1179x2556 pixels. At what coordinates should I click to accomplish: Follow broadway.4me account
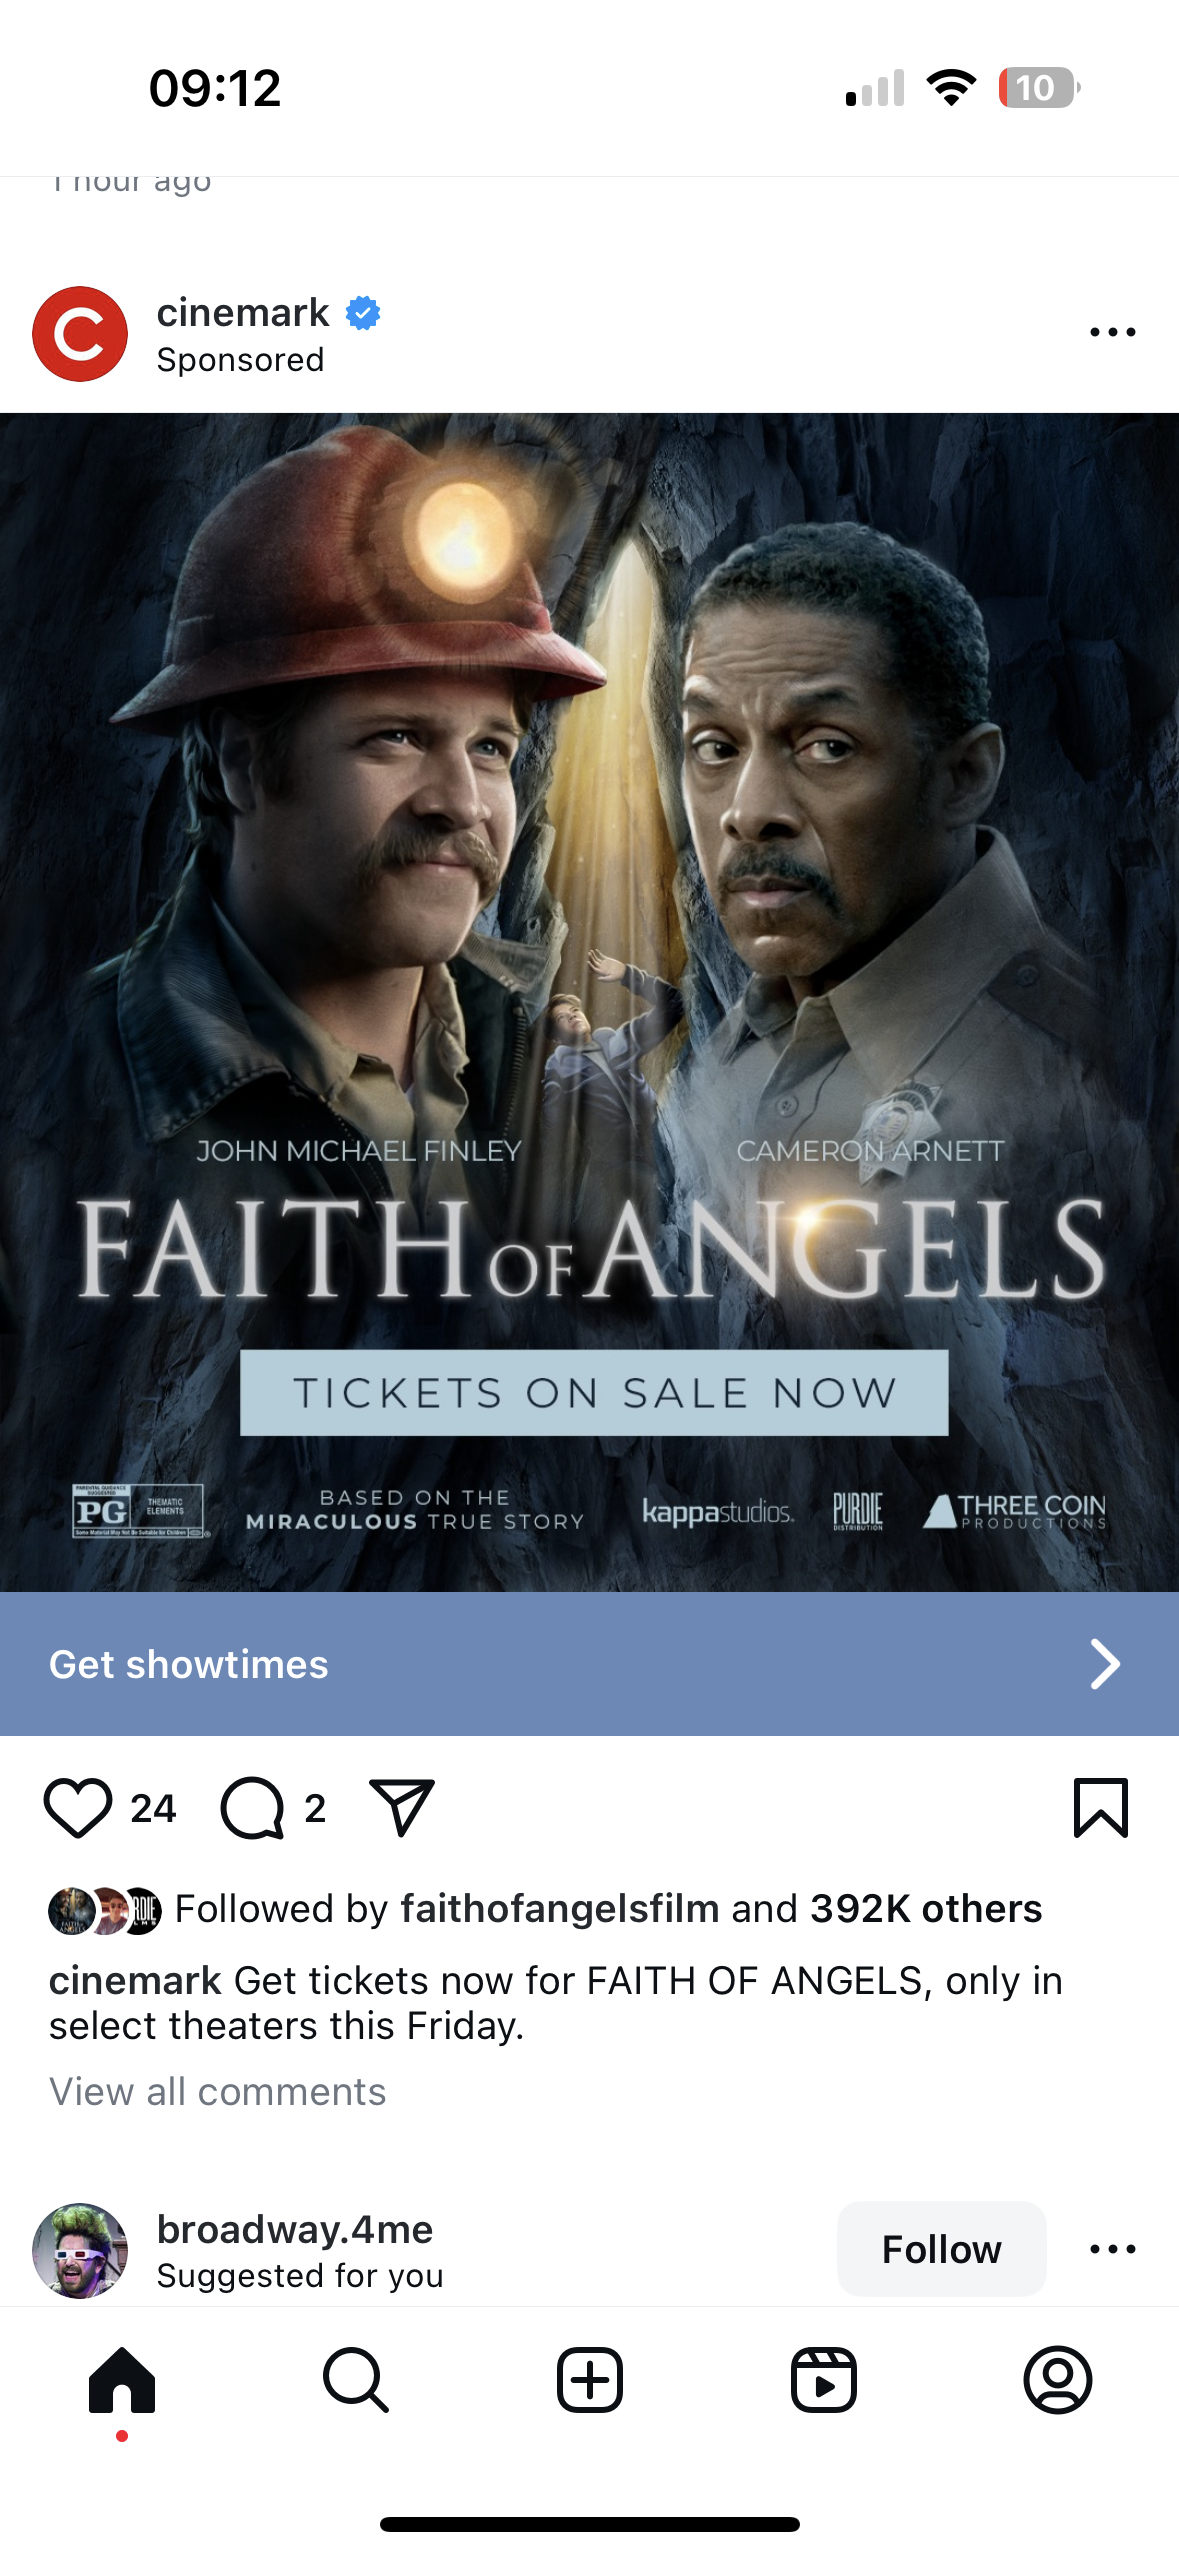(942, 2249)
